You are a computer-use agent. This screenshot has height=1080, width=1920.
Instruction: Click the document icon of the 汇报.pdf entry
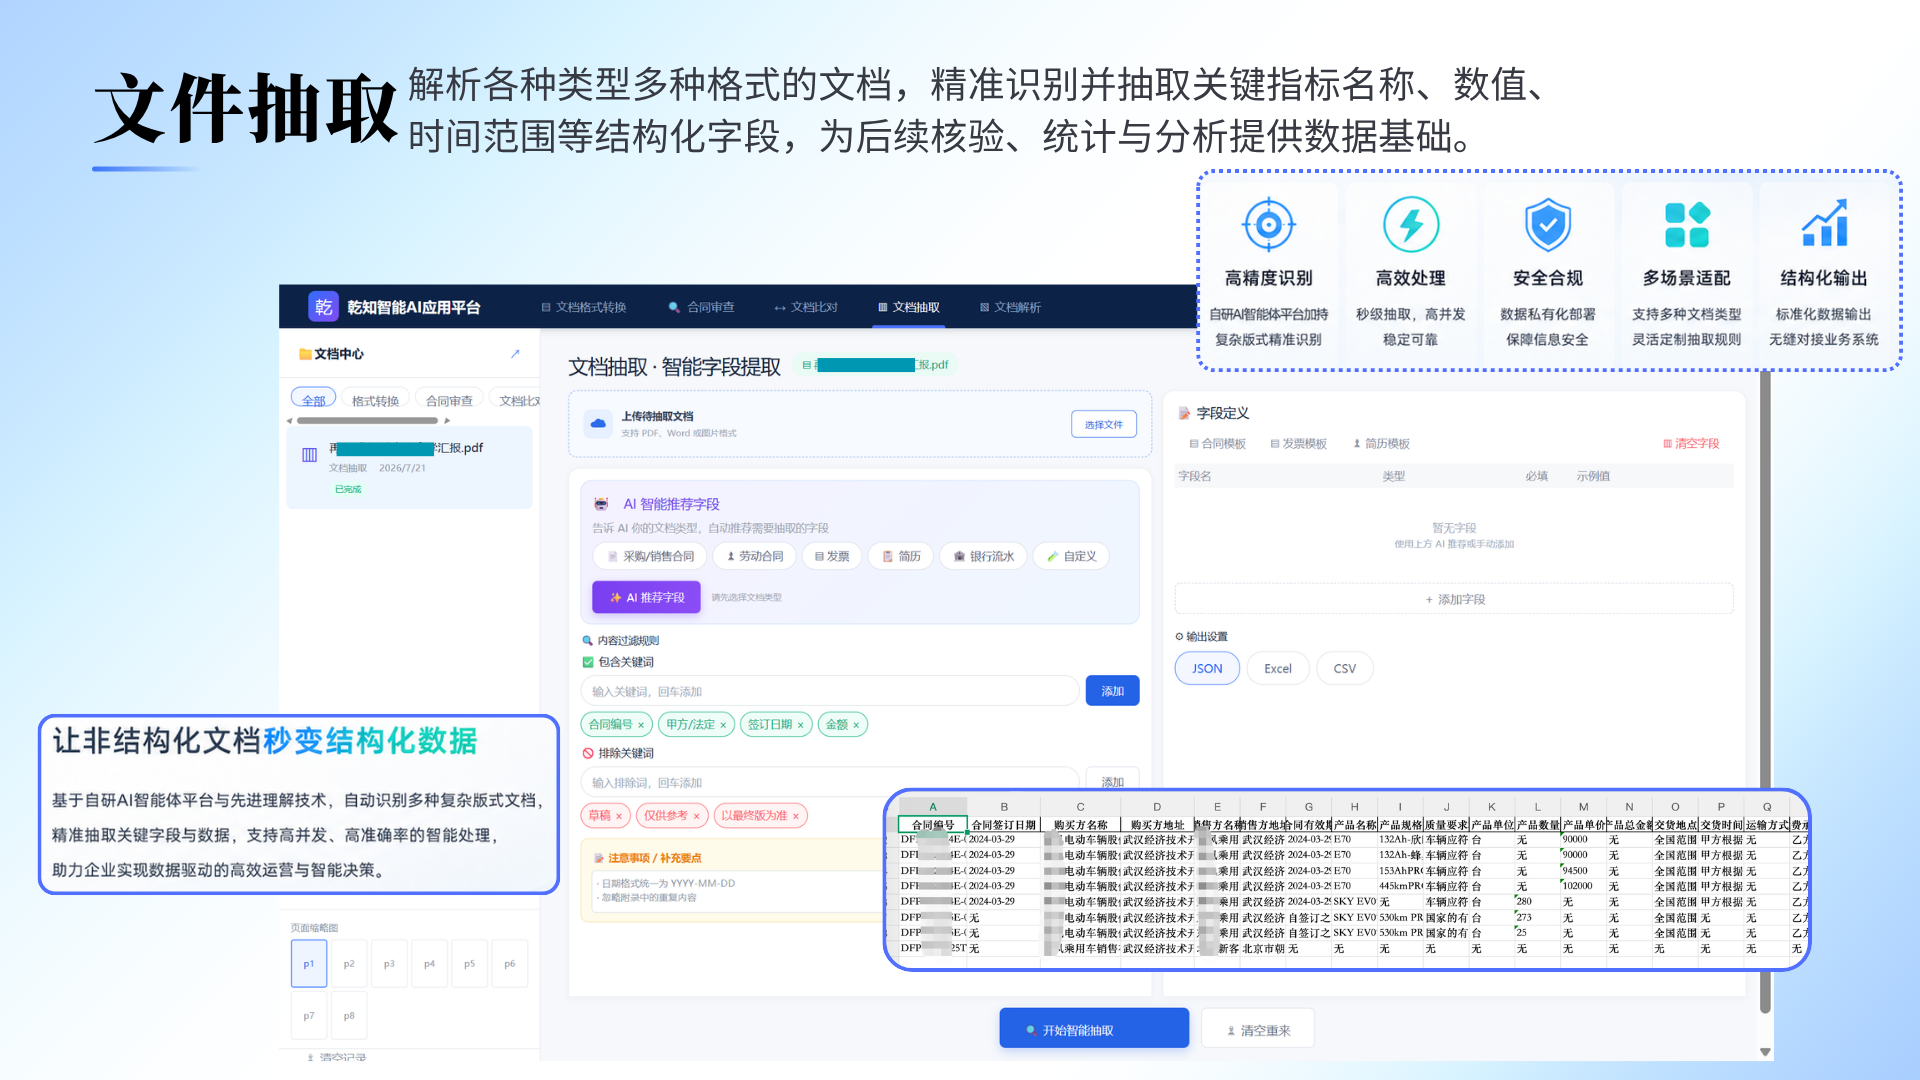point(310,455)
